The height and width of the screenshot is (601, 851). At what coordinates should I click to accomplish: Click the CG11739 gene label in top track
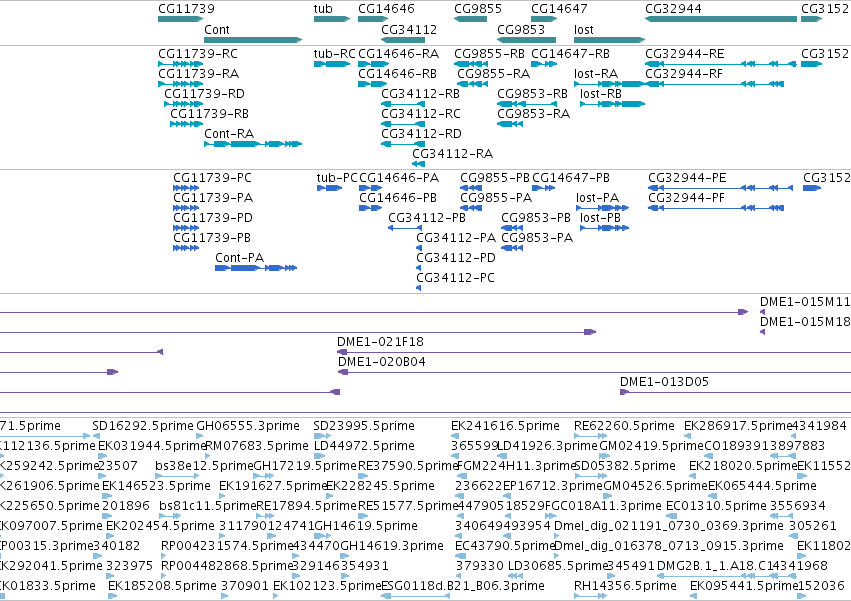tap(186, 9)
